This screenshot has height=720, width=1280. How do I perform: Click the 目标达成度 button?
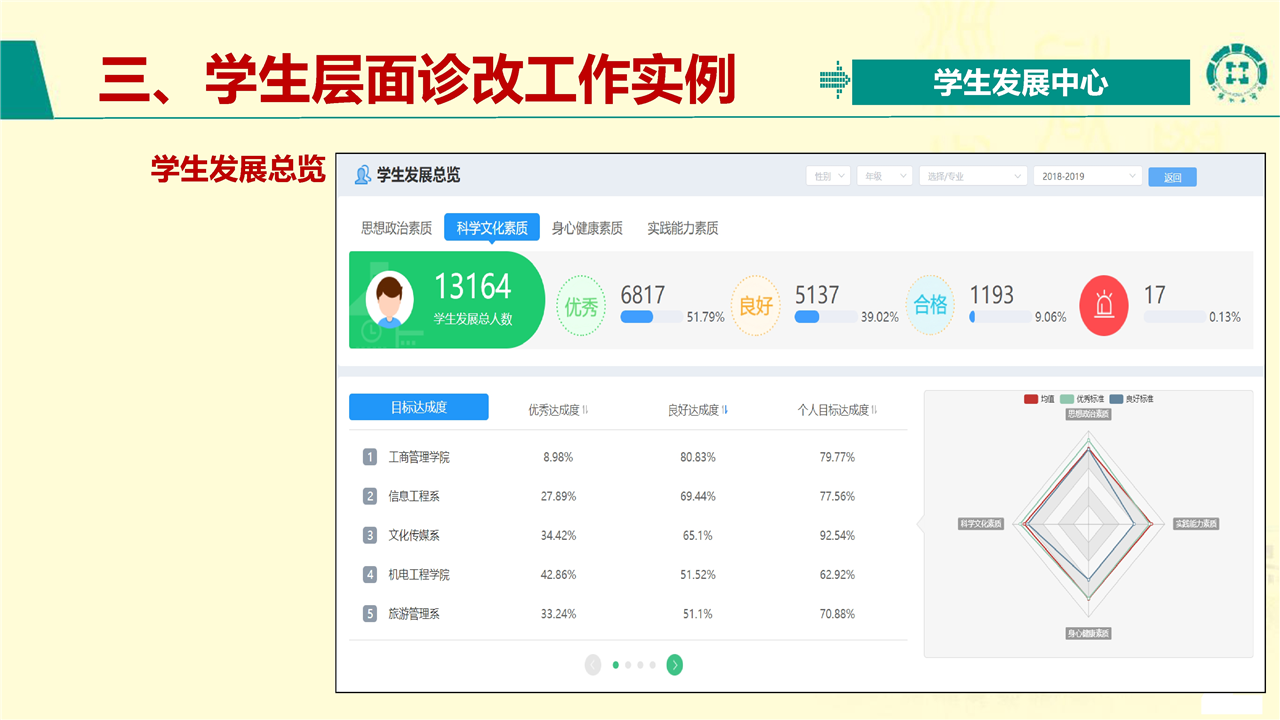(418, 407)
